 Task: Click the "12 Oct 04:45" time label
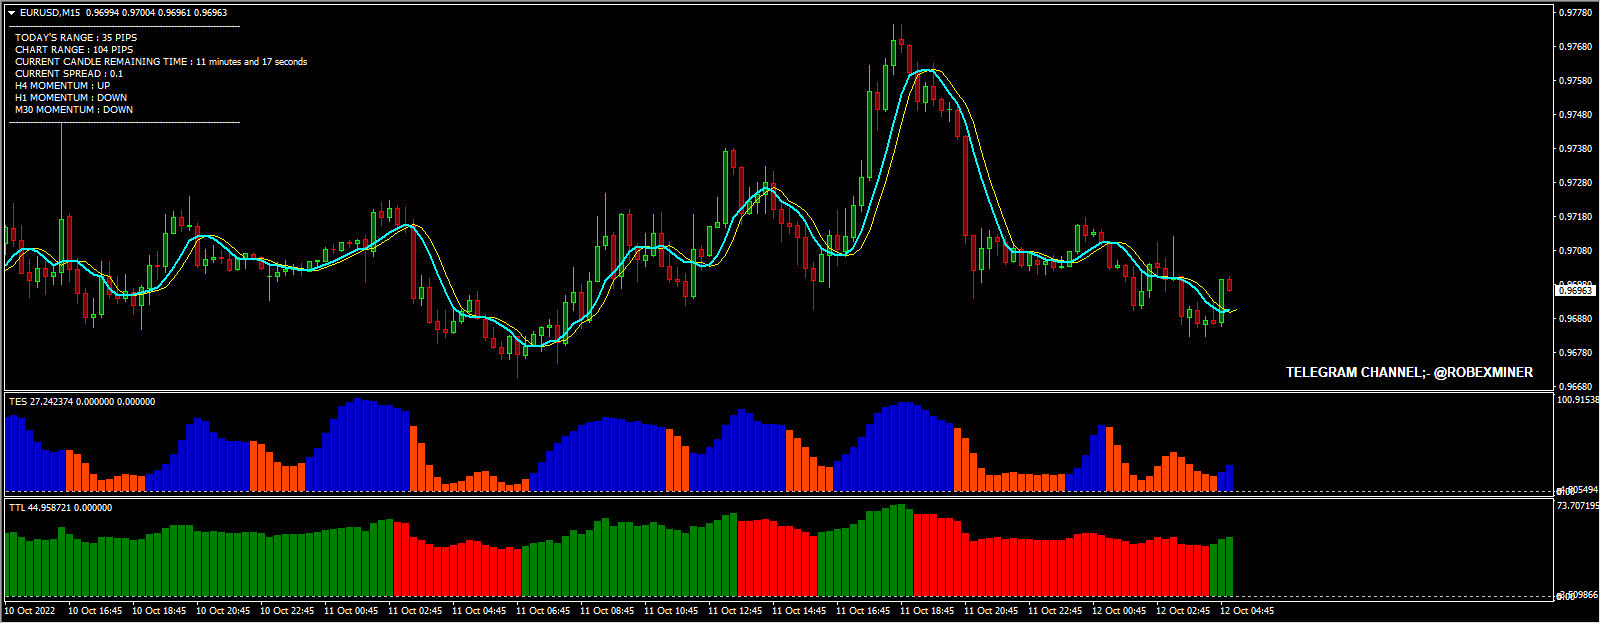pyautogui.click(x=1247, y=611)
